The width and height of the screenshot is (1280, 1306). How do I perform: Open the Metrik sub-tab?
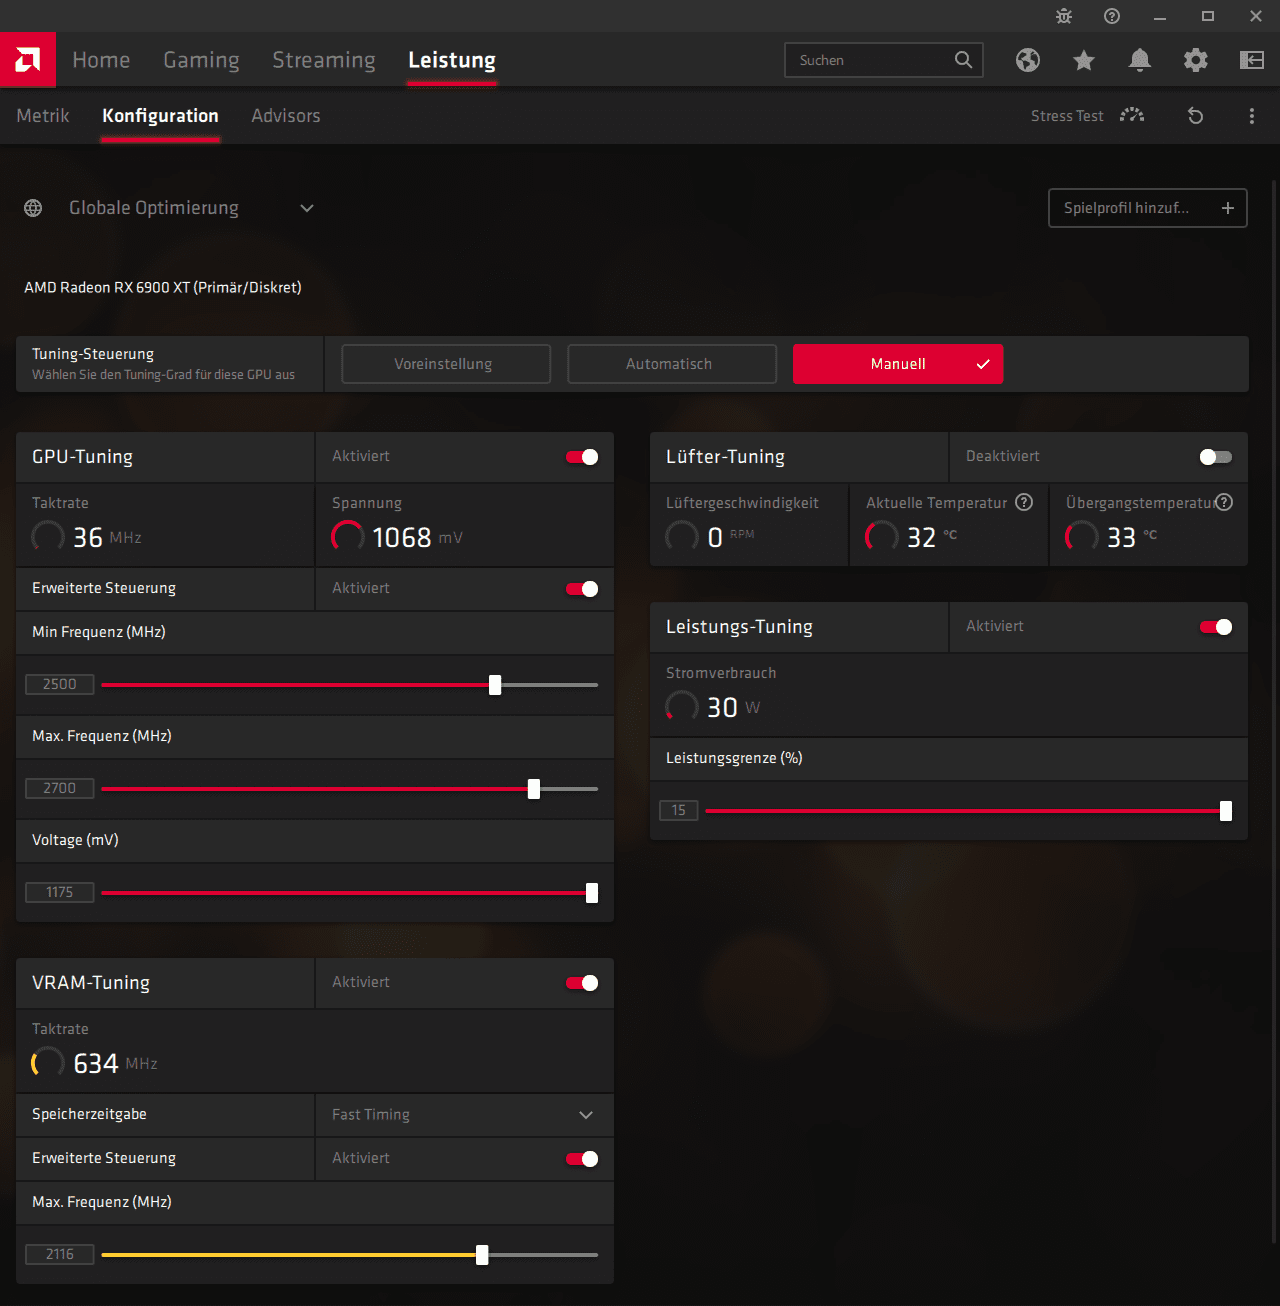coord(43,116)
